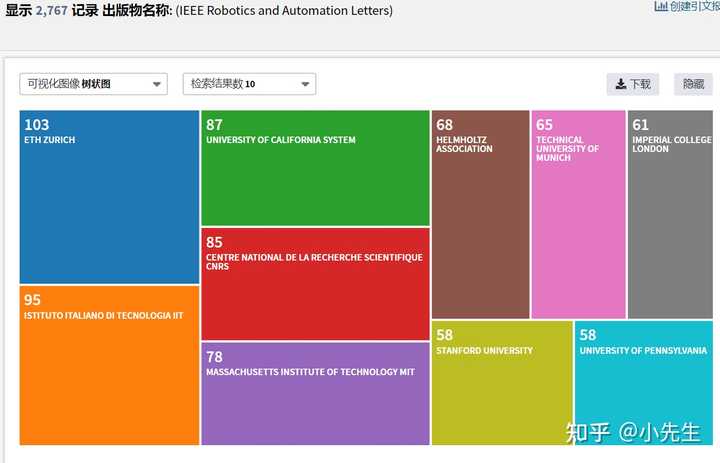The width and height of the screenshot is (720, 463).
Task: Click the bar chart icon beside 创建引文
Action: coord(661,6)
